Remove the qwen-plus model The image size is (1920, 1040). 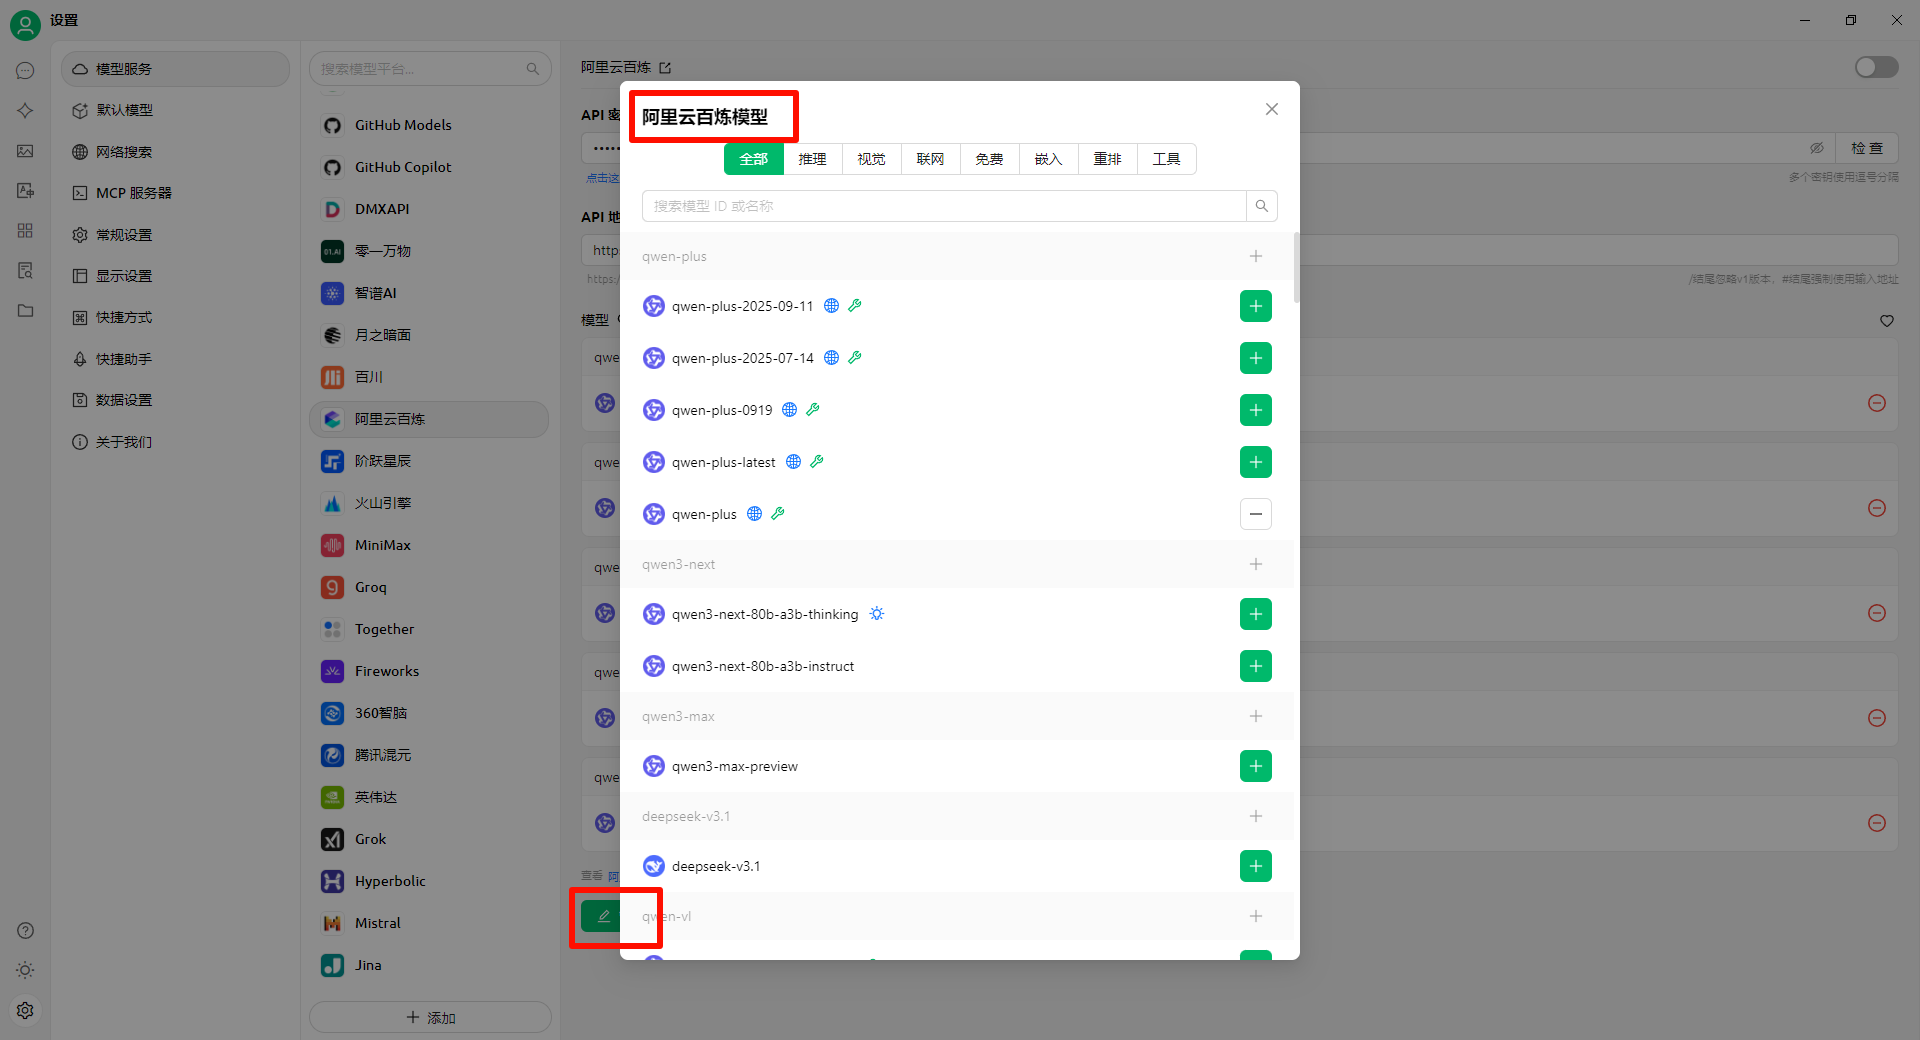(x=1255, y=514)
